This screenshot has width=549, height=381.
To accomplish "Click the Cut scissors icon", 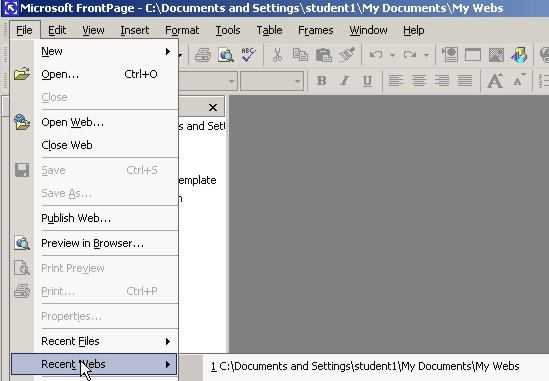I will point(277,55).
